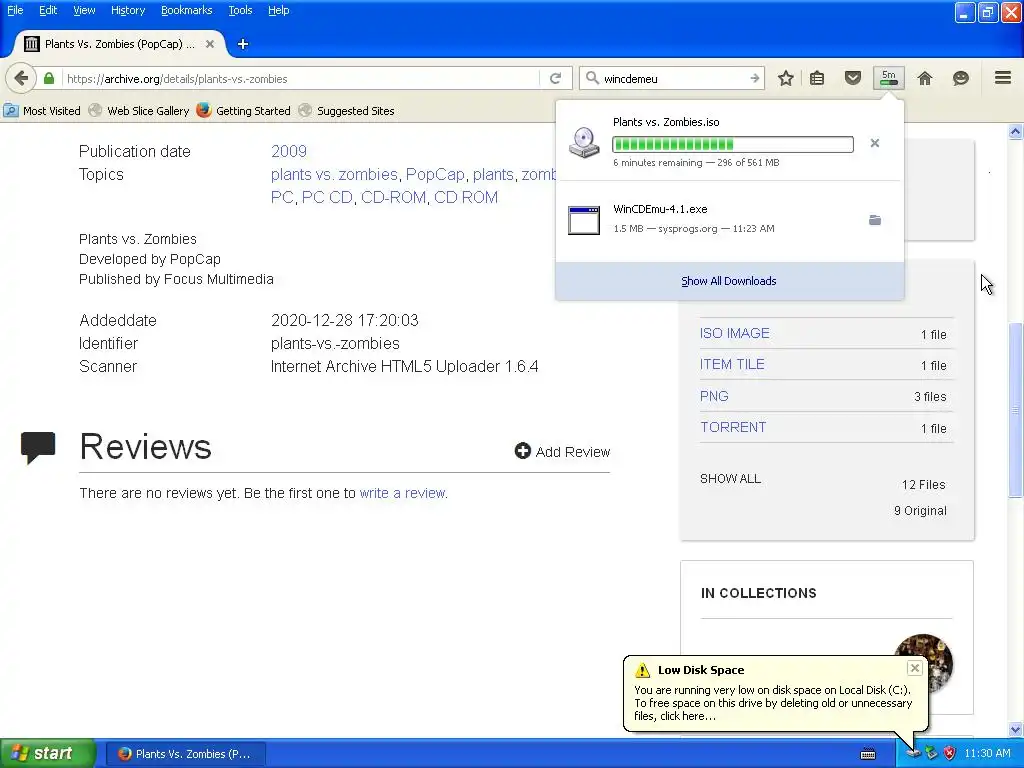This screenshot has width=1024, height=768.
Task: Open the Getting Started bookmark
Action: click(244, 111)
